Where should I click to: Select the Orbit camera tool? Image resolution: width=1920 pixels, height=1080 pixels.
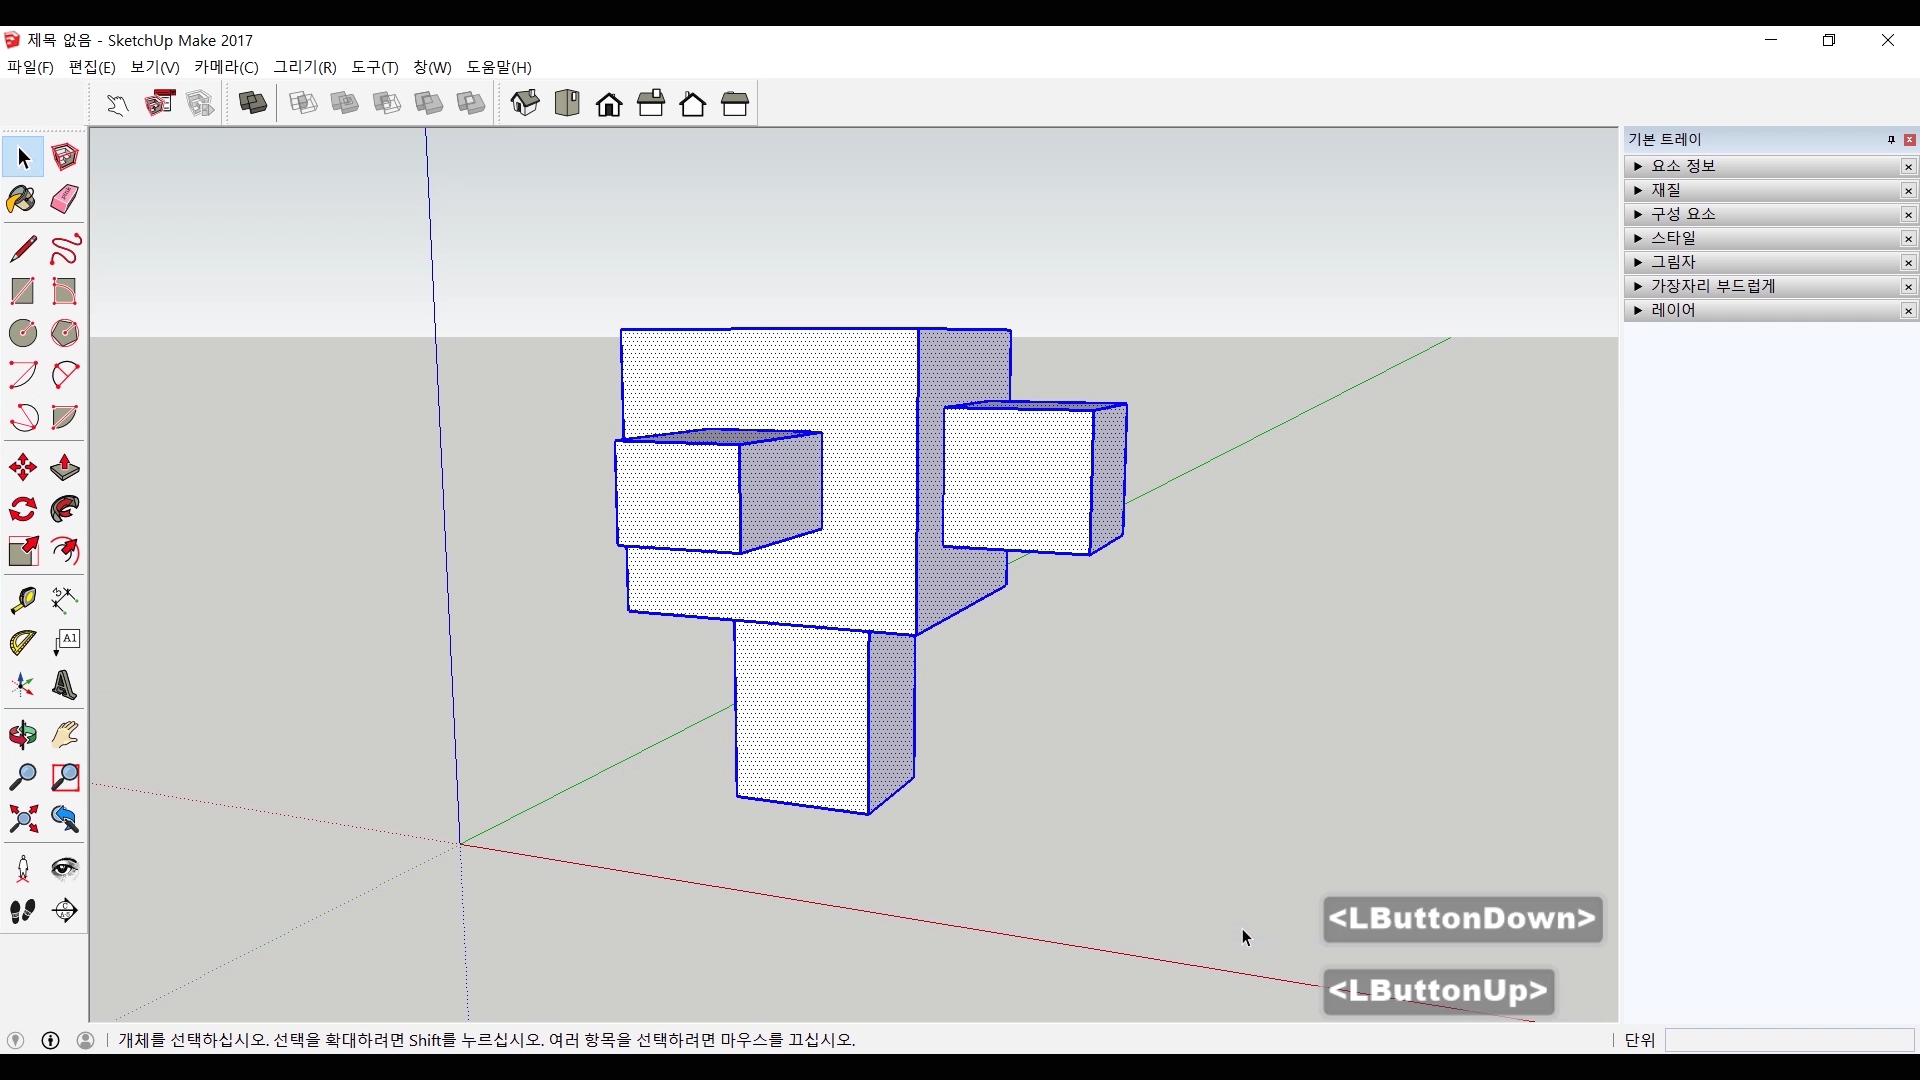22,735
